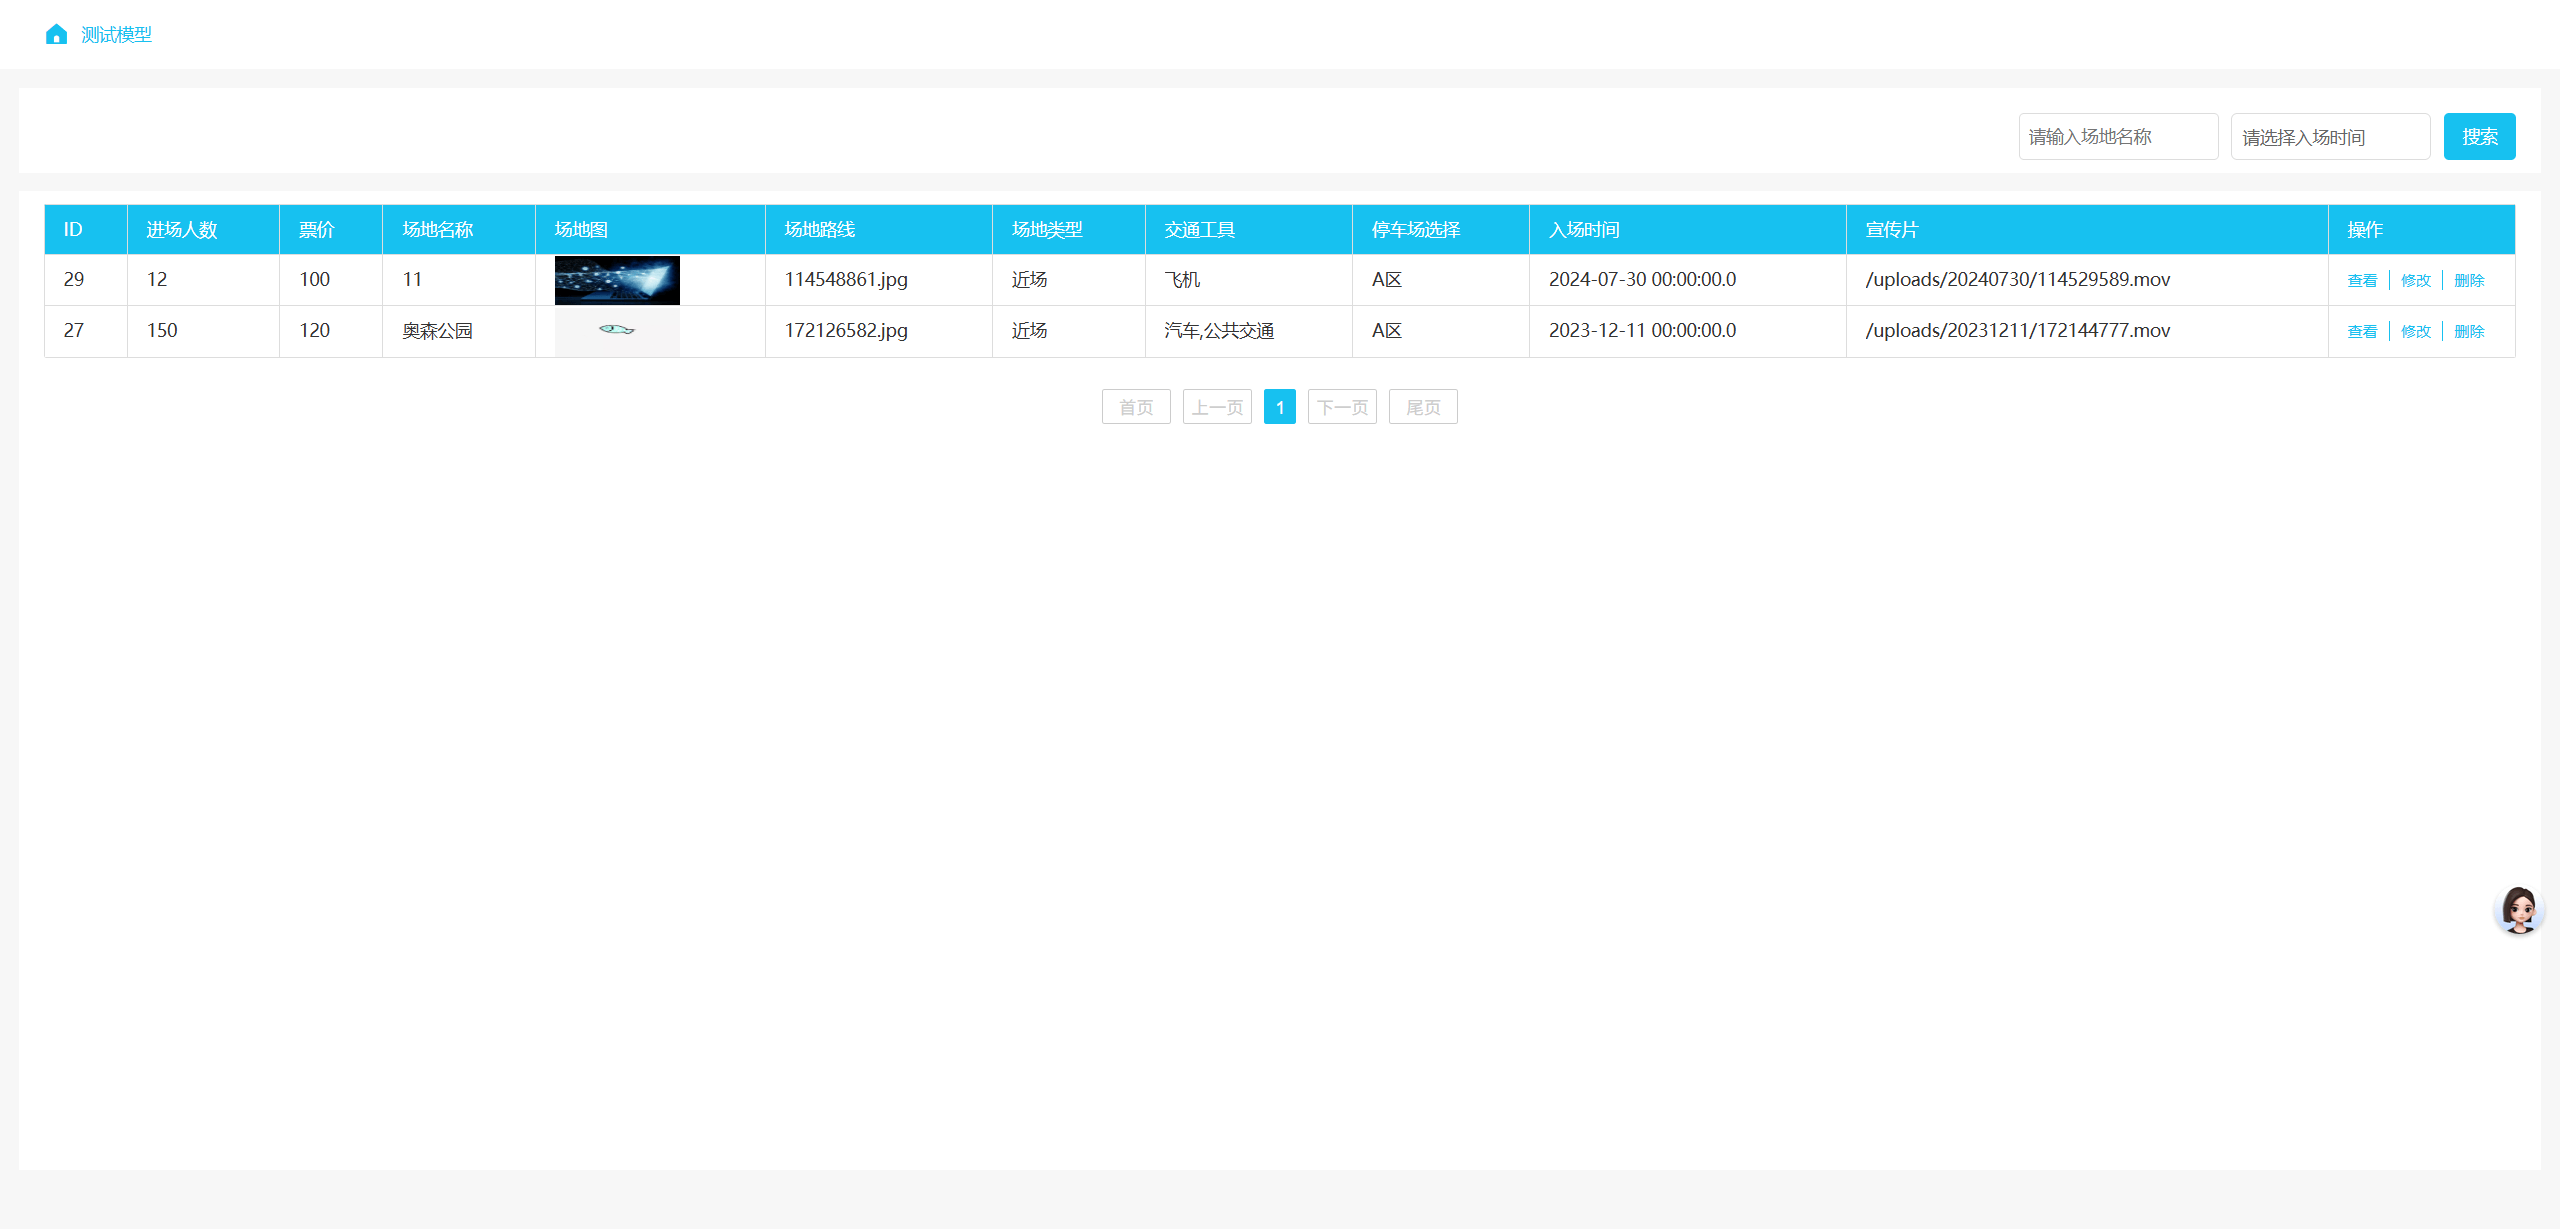The height and width of the screenshot is (1229, 2560).
Task: Go to first page 首页
Action: point(1136,407)
